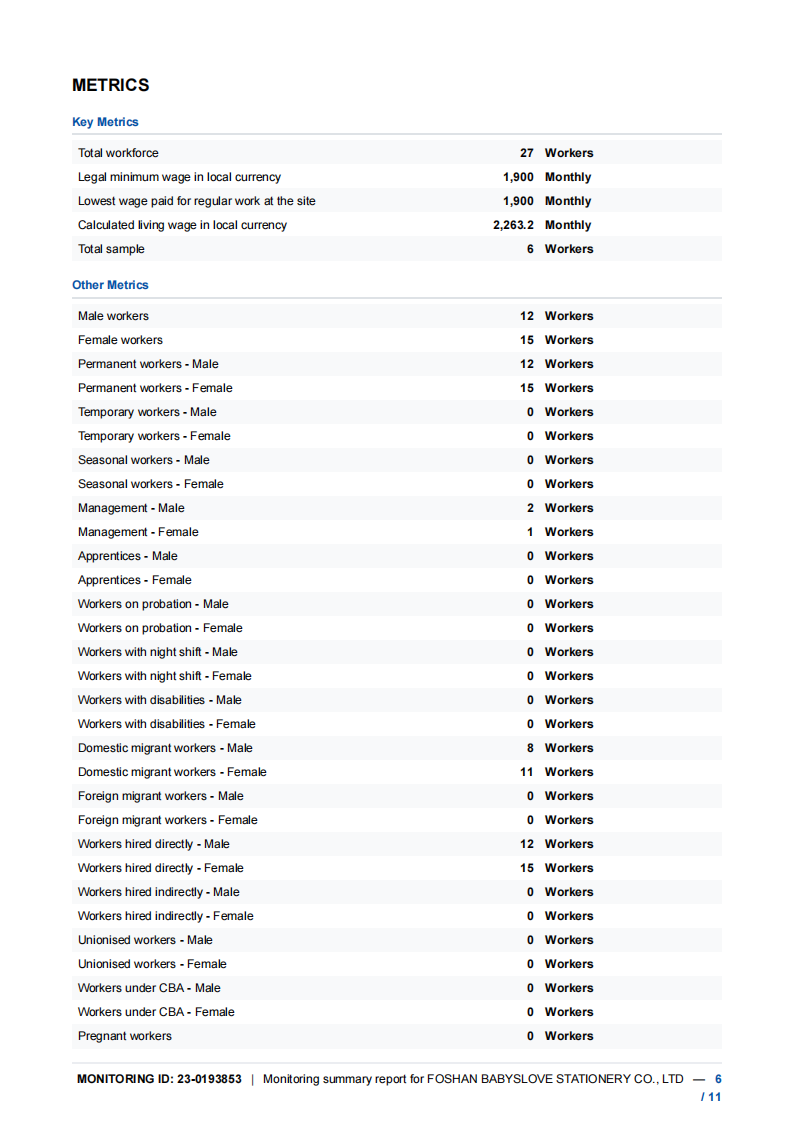
Task: Click the Legal minimum wage row label
Action: [x=179, y=177]
